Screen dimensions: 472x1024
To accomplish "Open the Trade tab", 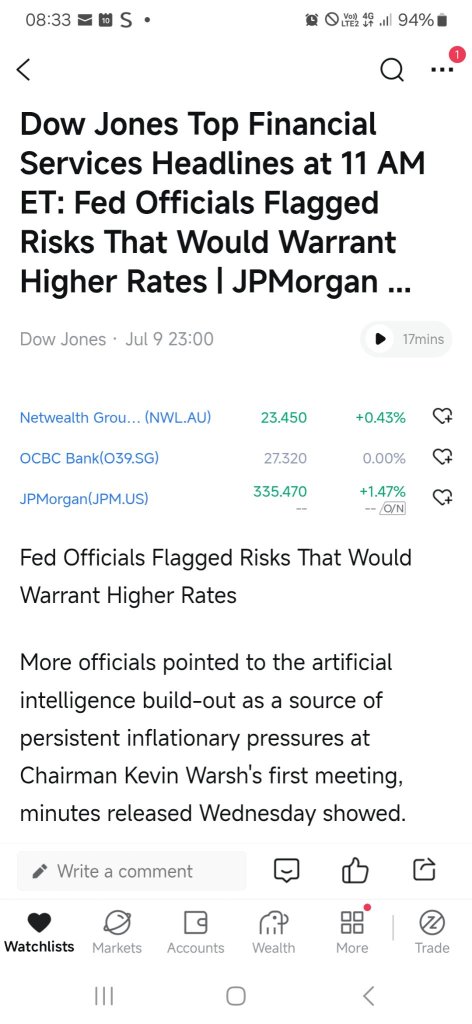I will [432, 933].
